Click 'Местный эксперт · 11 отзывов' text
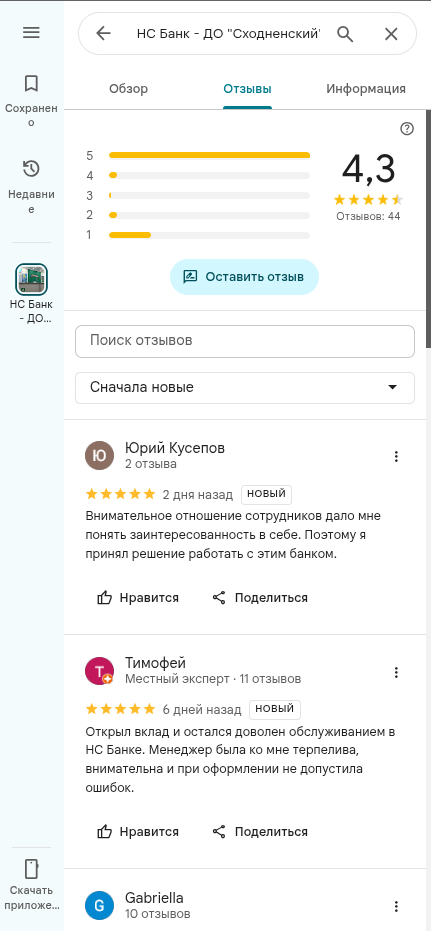The height and width of the screenshot is (931, 431). point(213,678)
